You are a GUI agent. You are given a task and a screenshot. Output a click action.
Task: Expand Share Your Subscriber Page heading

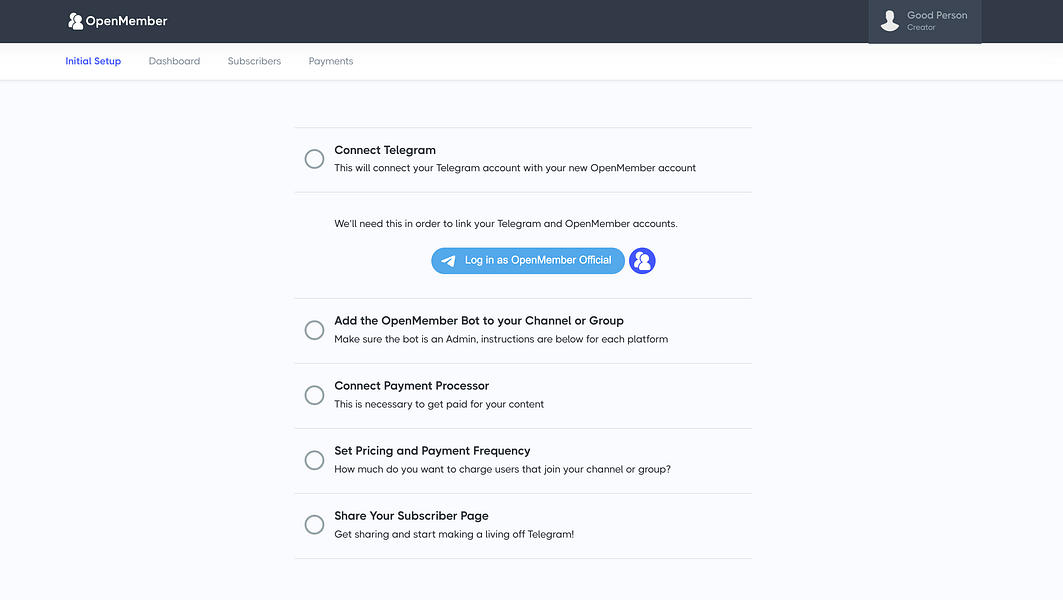click(x=412, y=516)
